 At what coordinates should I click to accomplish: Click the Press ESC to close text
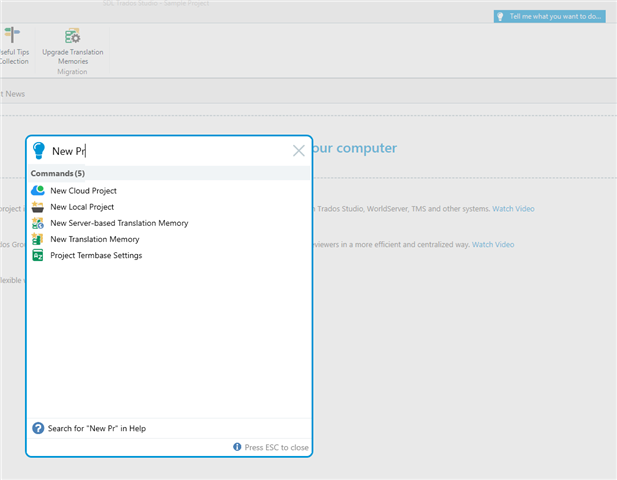pyautogui.click(x=276, y=447)
